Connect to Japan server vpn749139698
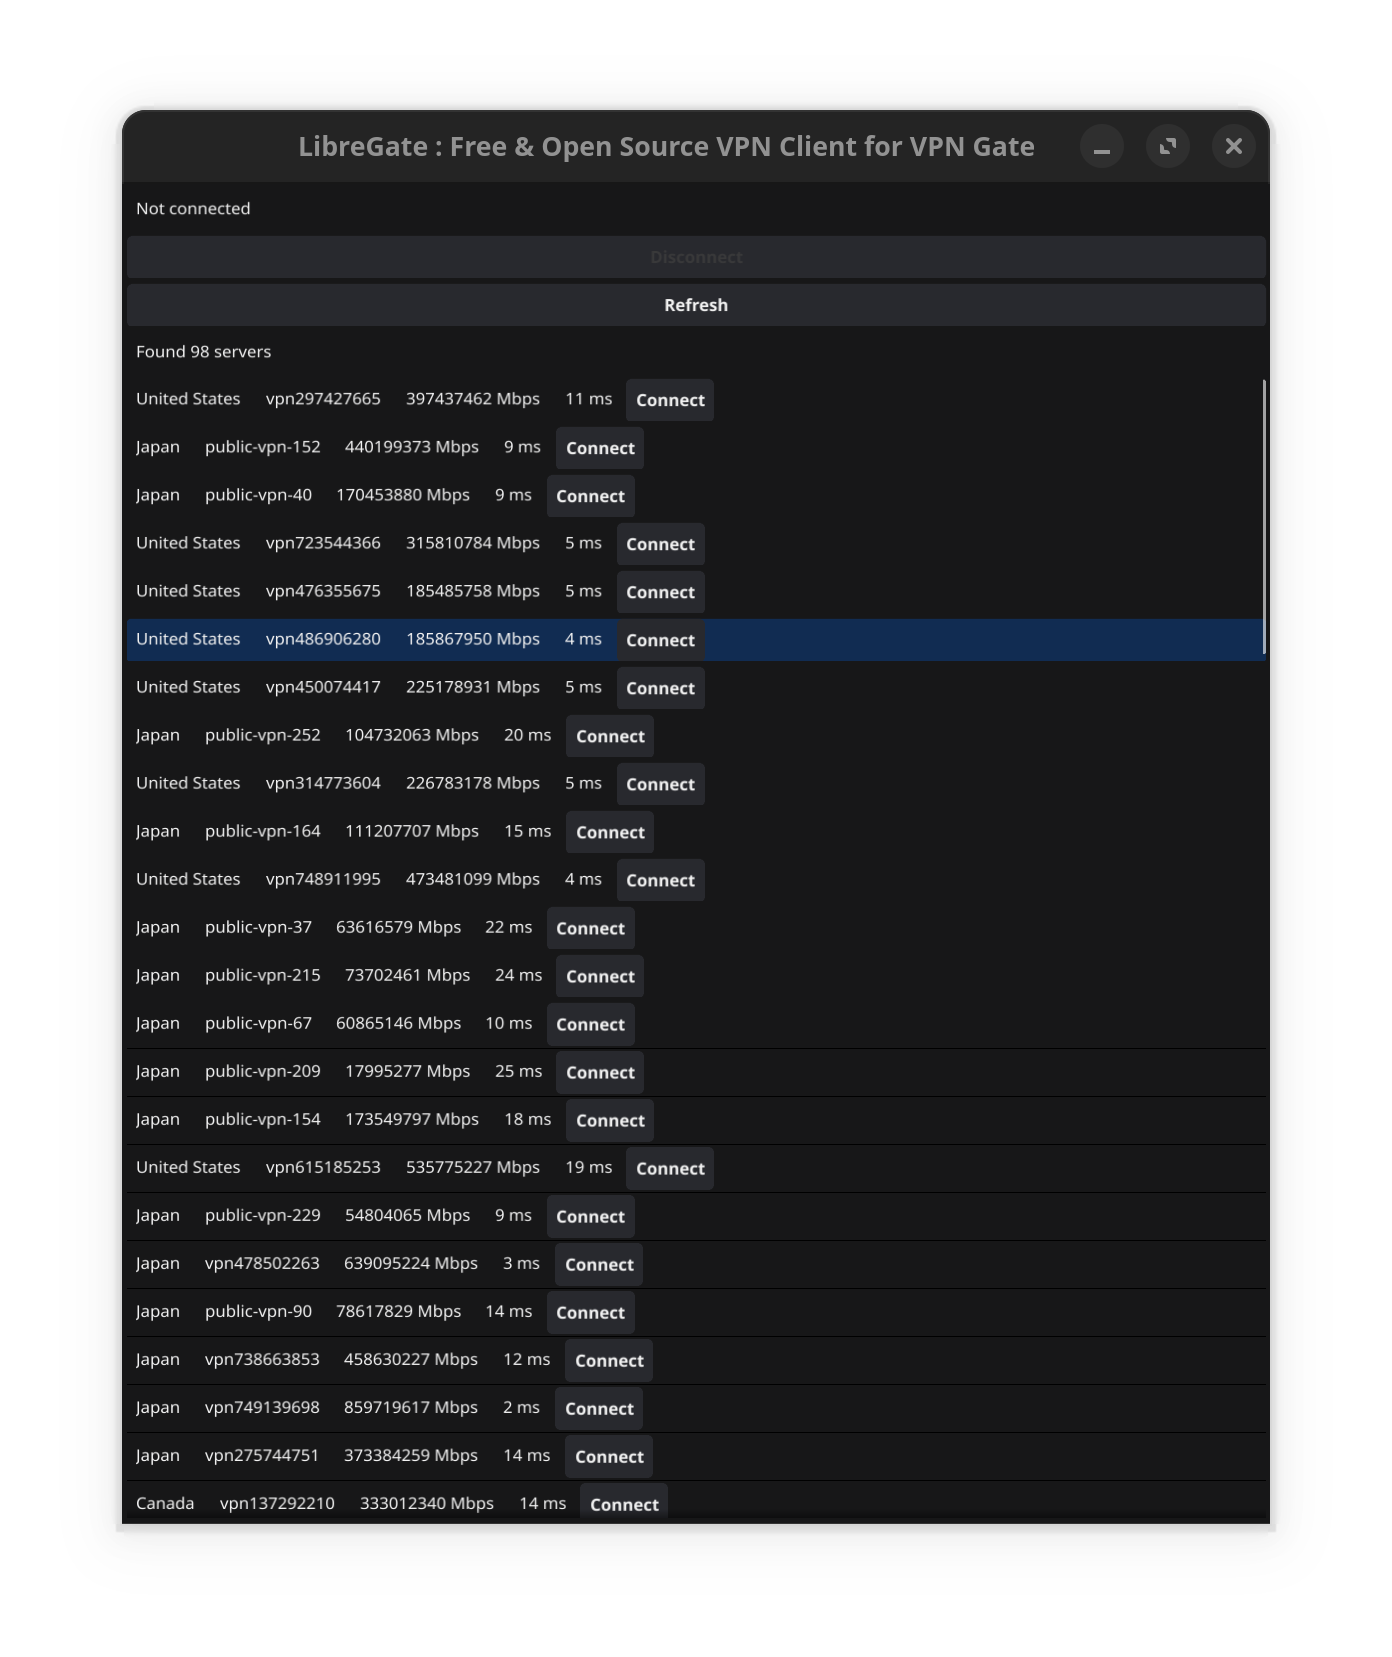 point(599,1408)
